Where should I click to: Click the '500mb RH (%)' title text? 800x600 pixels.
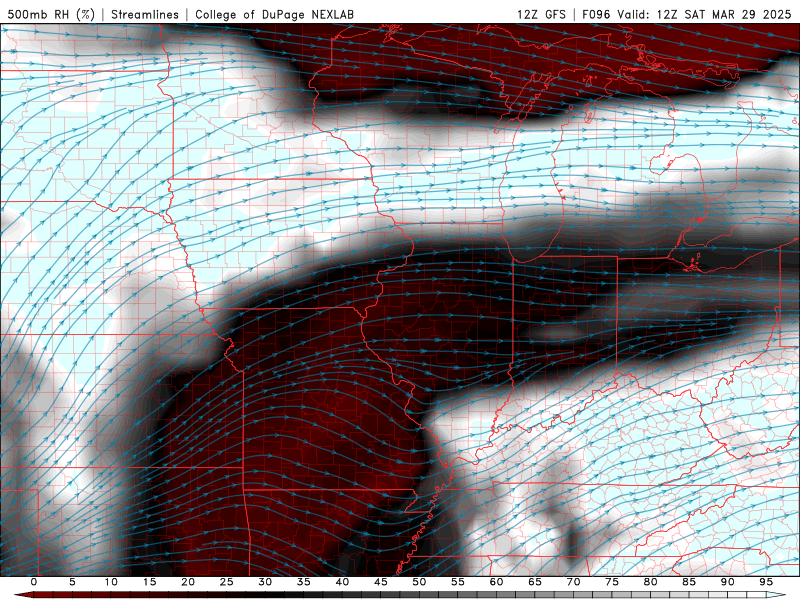pos(51,14)
